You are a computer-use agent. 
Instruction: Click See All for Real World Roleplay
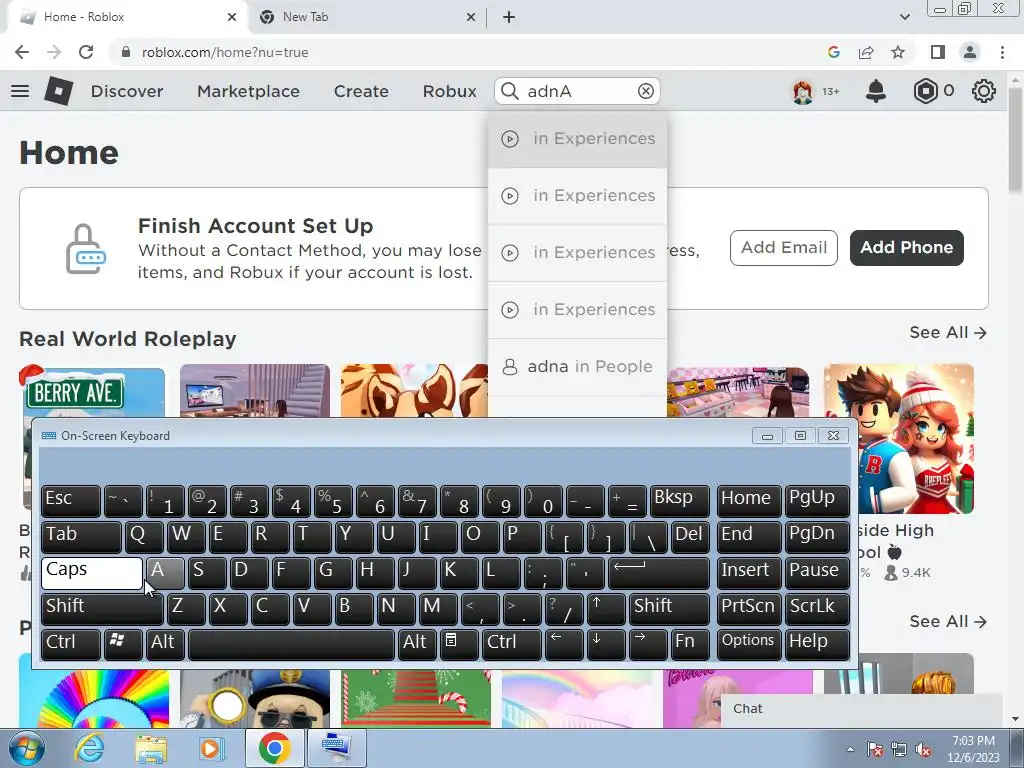point(948,332)
